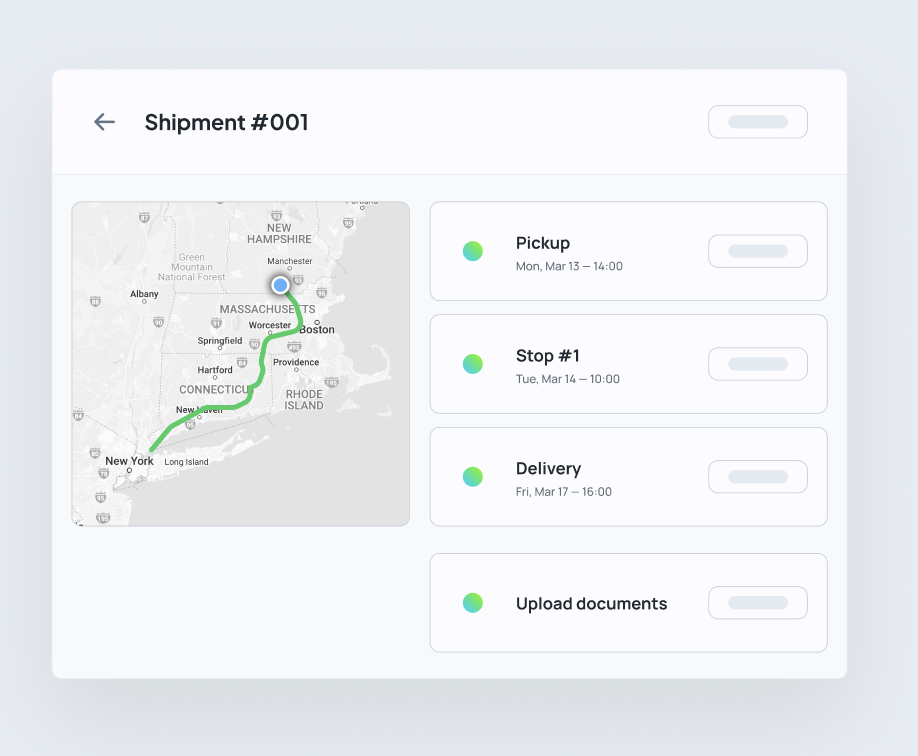Screen dimensions: 918x756
Task: Click the Shipment #001 heading
Action: pos(226,122)
